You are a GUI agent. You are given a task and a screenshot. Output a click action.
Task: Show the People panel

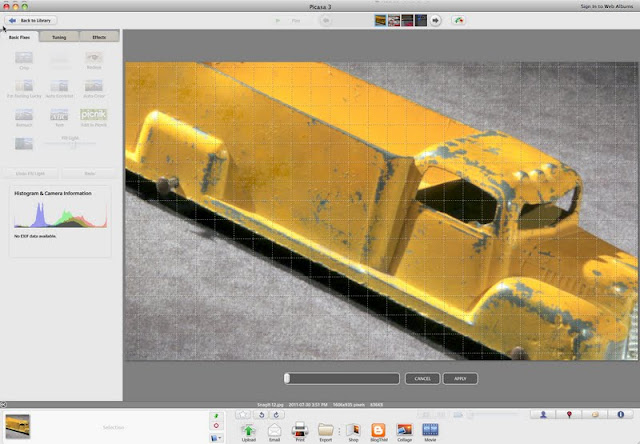543,415
